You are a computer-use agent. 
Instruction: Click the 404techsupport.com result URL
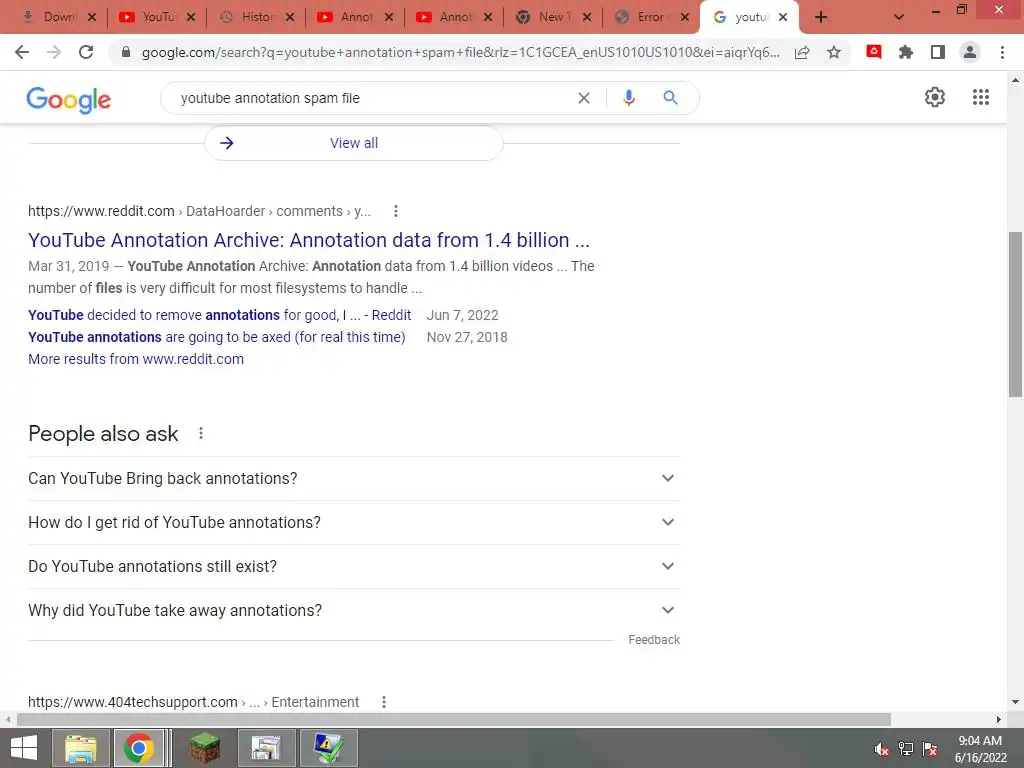tap(193, 702)
